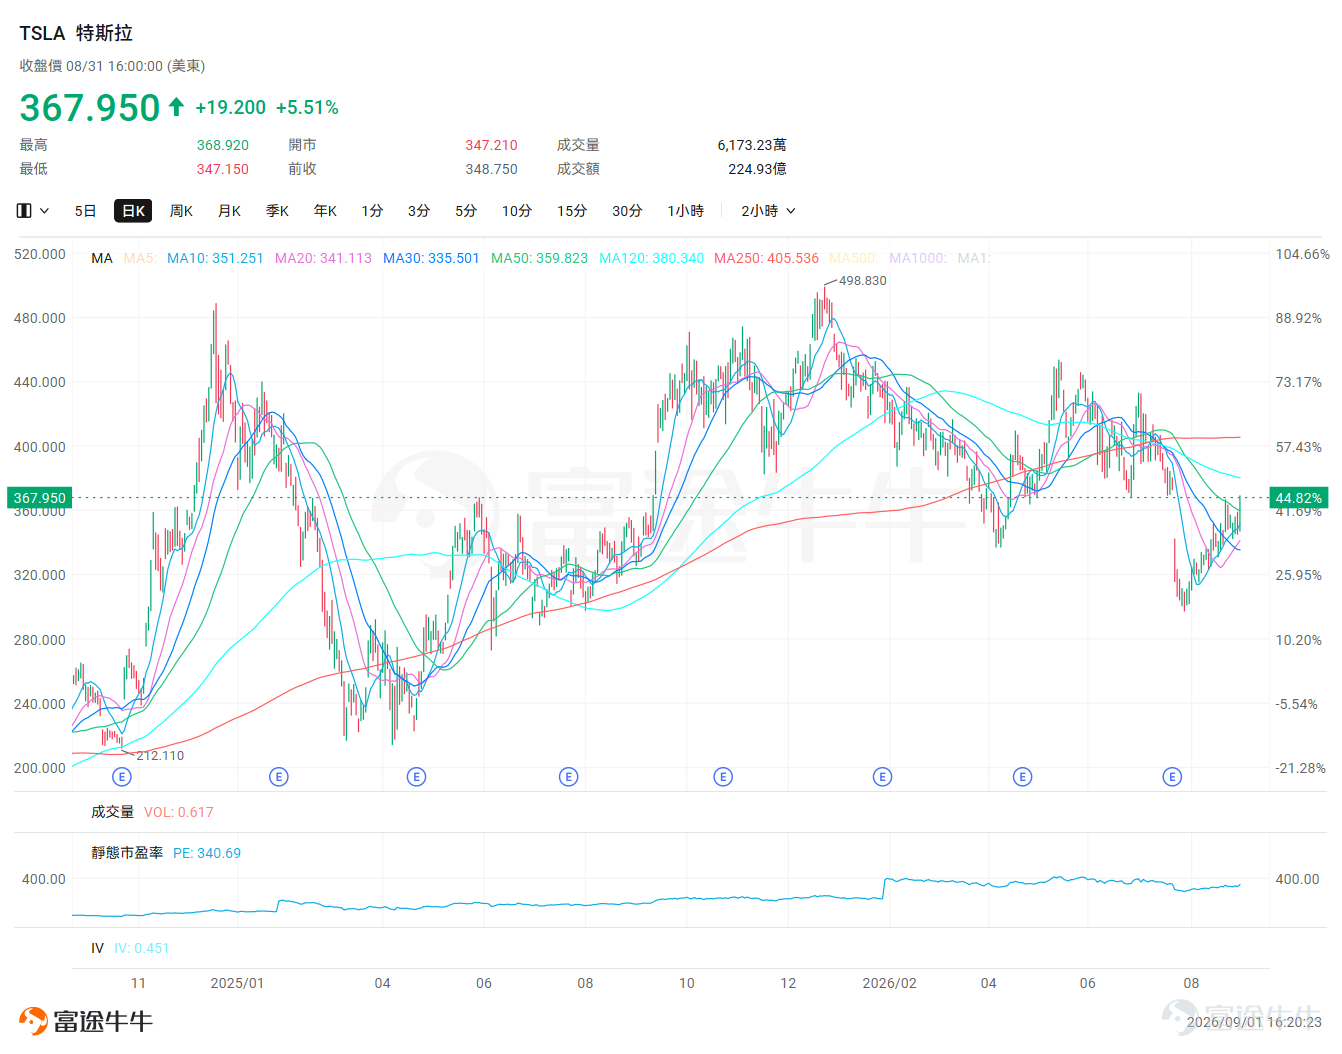This screenshot has width=1342, height=1054.
Task: Click the 最低 value 347.150
Action: click(223, 169)
